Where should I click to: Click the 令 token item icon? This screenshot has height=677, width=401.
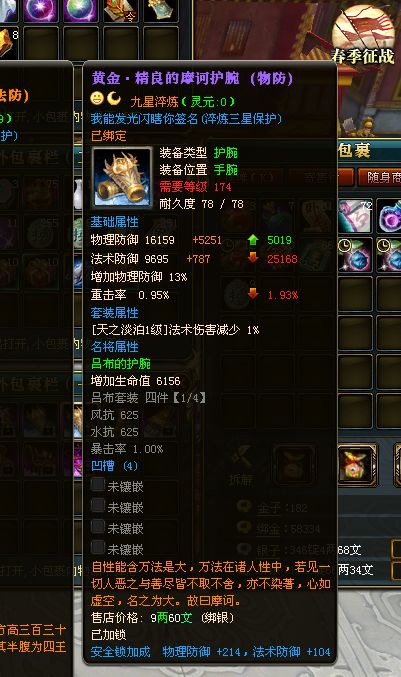[120, 10]
